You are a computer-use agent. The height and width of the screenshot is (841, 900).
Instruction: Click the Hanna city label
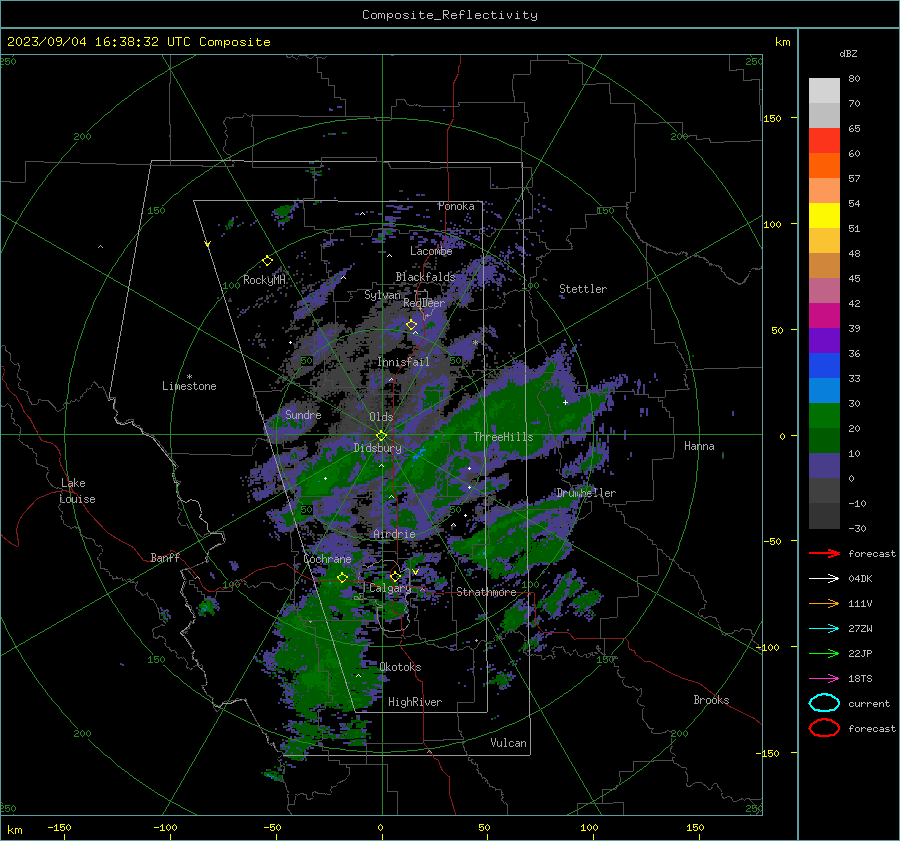pyautogui.click(x=699, y=446)
